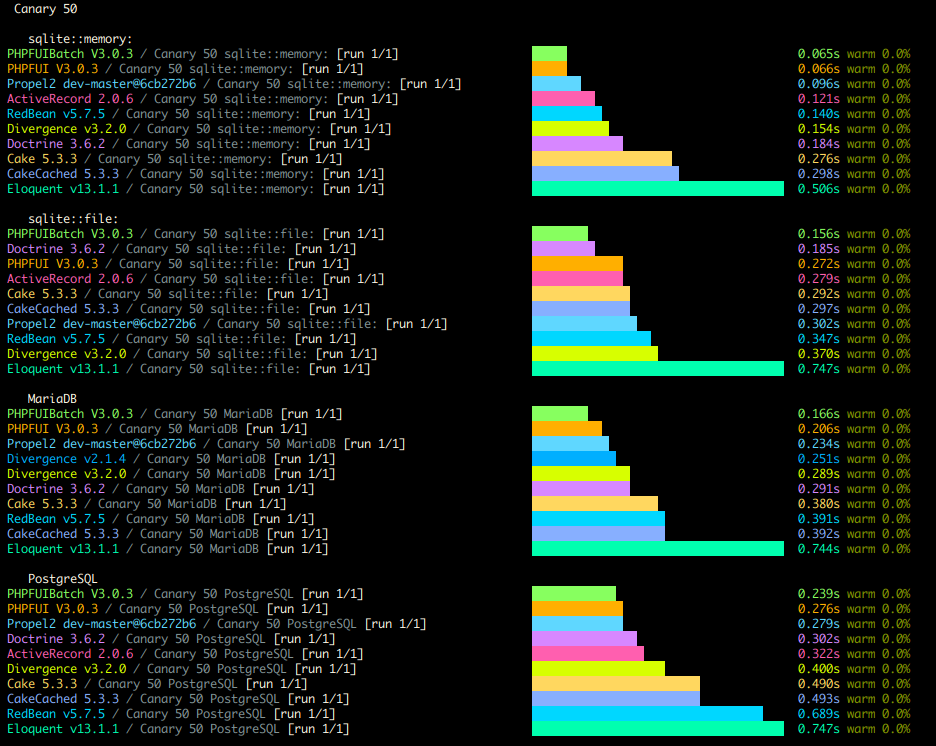The image size is (936, 746).
Task: Click the yellow Divergence v3.2.0 bar under MariaDB
Action: click(580, 474)
